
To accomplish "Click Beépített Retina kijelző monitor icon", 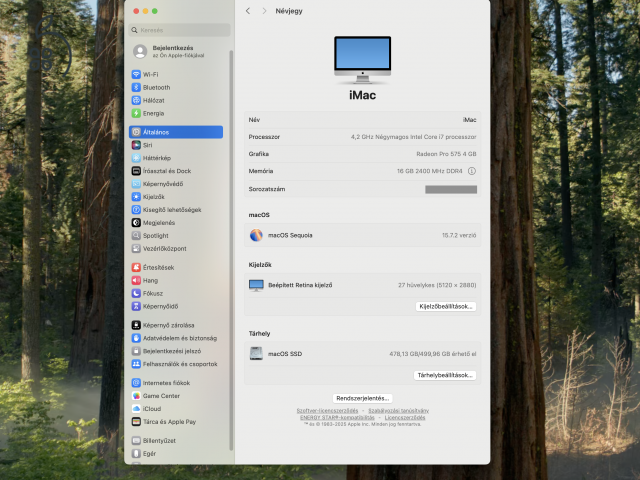I will pyautogui.click(x=256, y=285).
